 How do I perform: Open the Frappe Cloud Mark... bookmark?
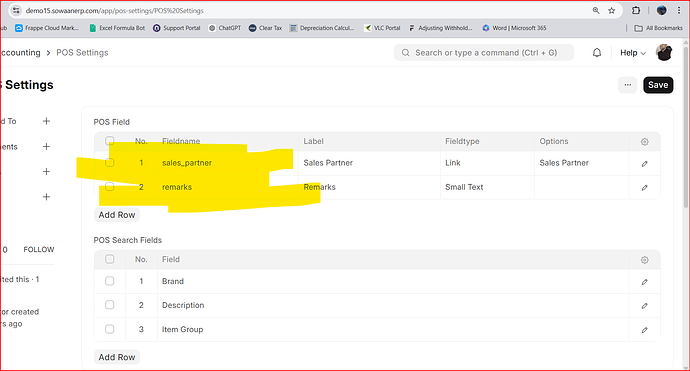[x=47, y=28]
